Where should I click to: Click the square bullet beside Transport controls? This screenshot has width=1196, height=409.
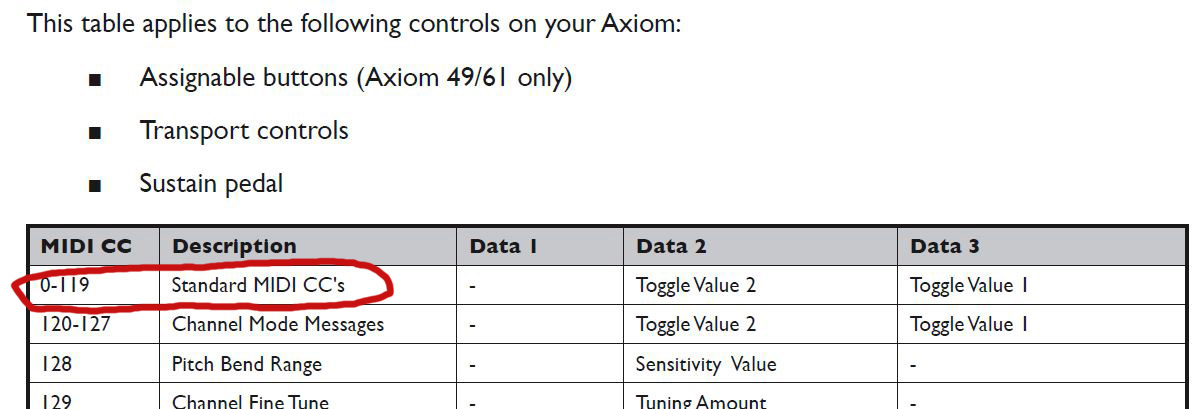95,133
